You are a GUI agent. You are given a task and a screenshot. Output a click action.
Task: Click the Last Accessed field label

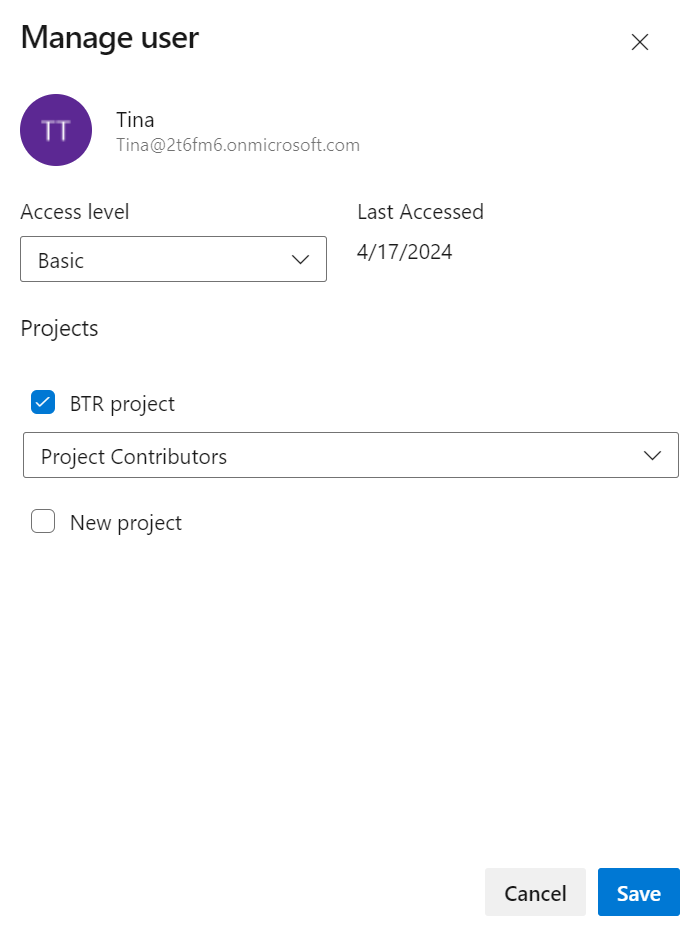[420, 212]
